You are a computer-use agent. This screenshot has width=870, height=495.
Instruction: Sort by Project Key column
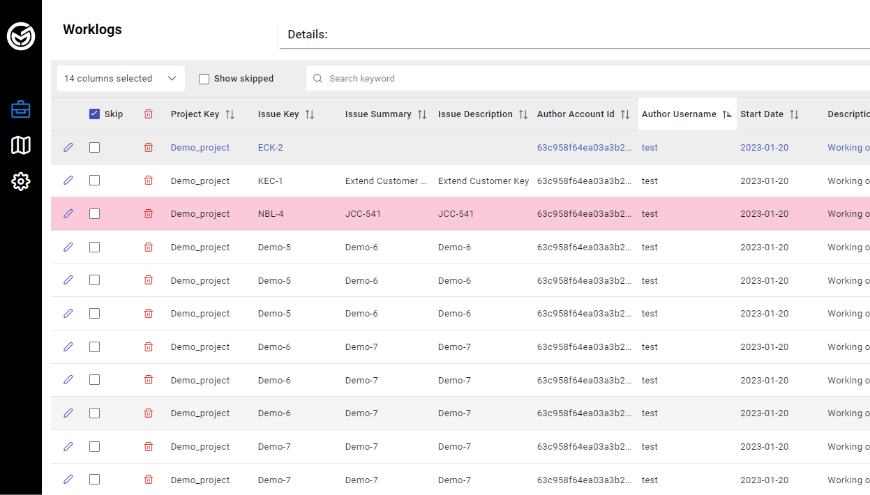click(x=230, y=114)
